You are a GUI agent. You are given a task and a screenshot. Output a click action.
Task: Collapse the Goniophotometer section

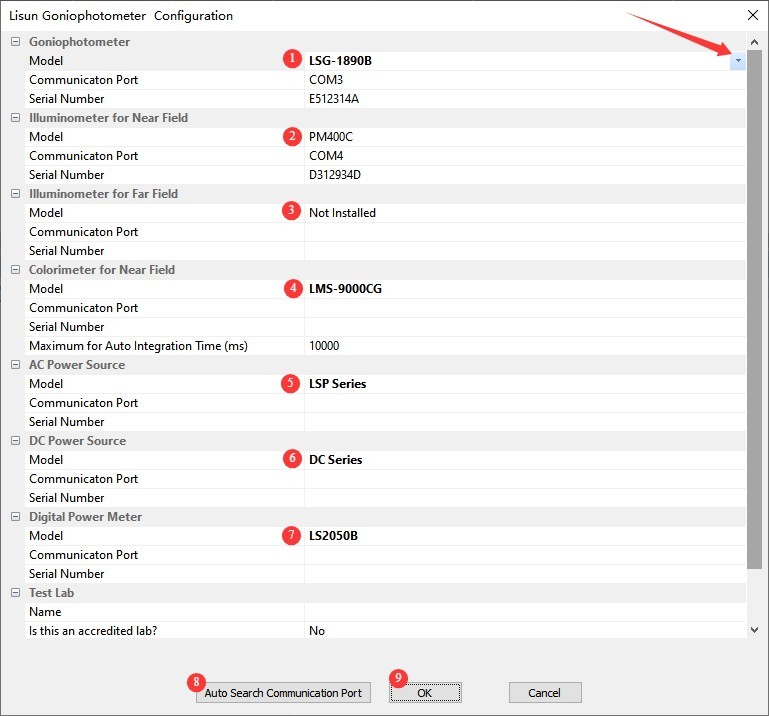pos(16,42)
